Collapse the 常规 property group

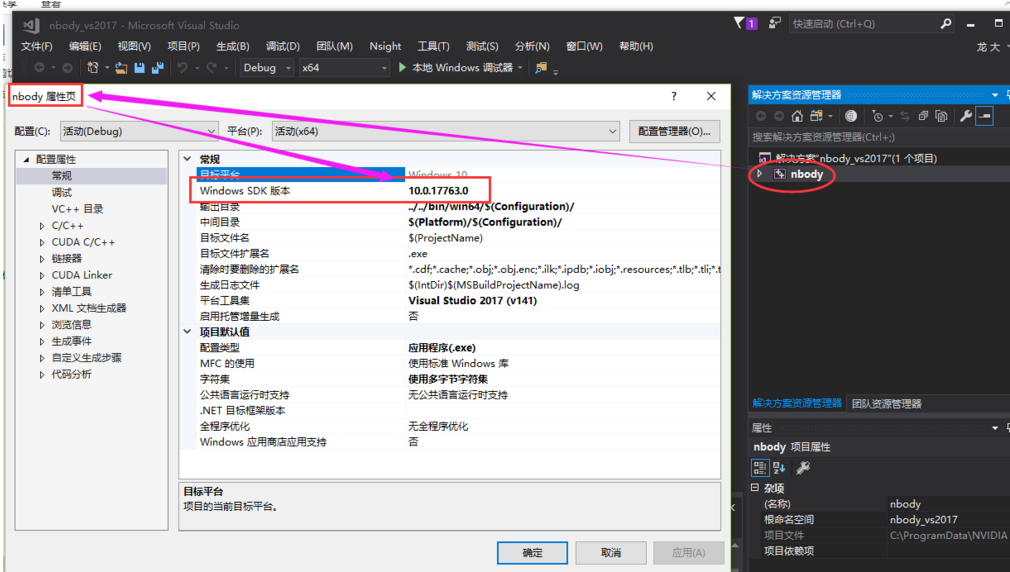(187, 158)
